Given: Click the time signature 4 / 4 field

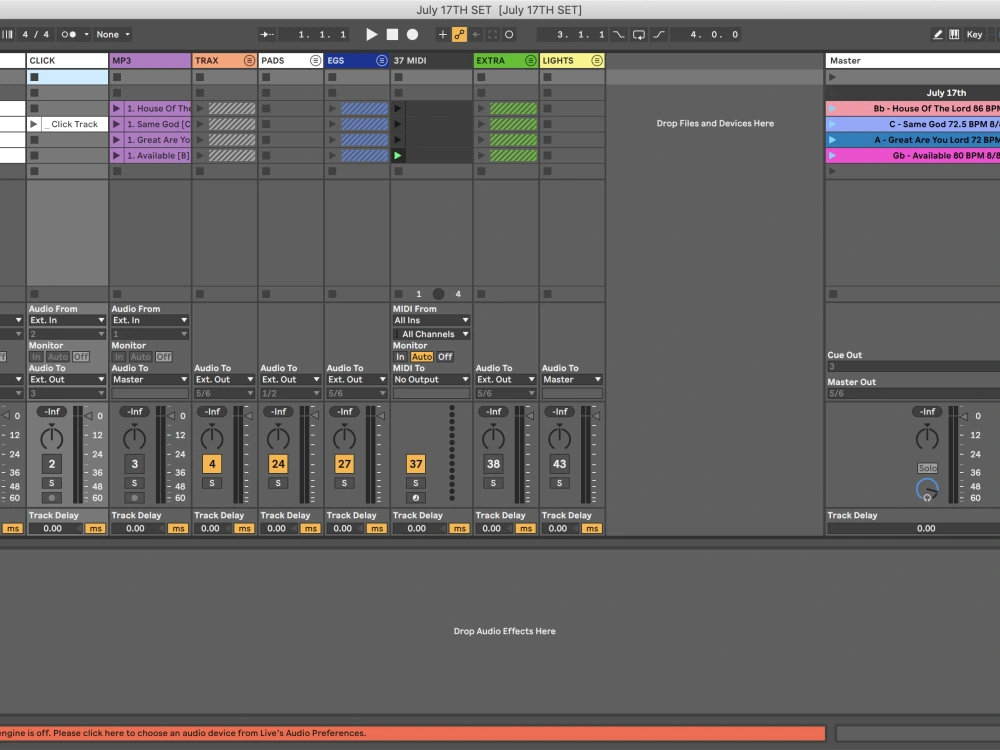Looking at the screenshot, I should [x=35, y=34].
